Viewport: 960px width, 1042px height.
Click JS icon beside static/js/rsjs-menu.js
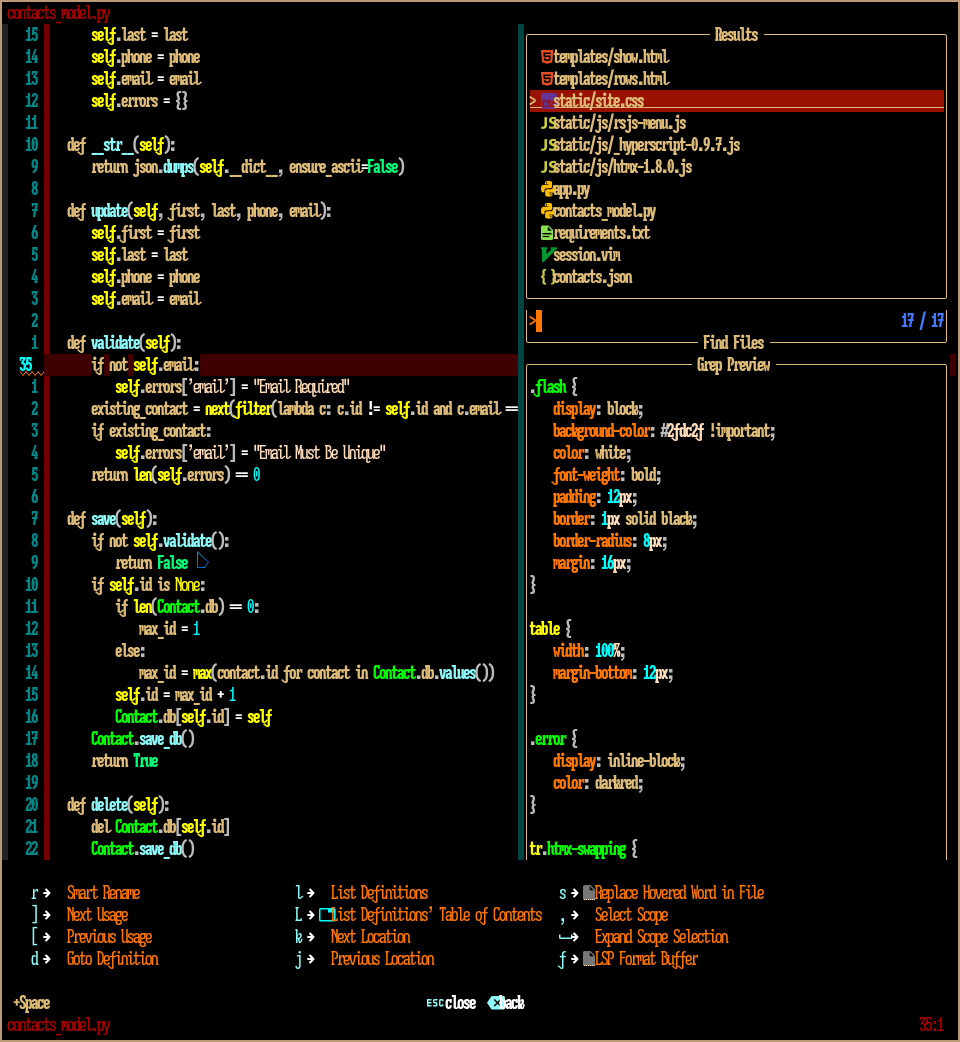tap(547, 123)
